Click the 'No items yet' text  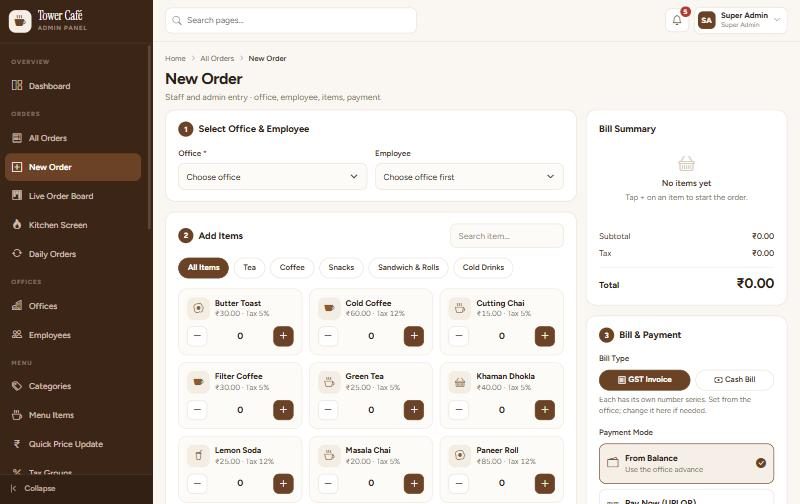[686, 183]
